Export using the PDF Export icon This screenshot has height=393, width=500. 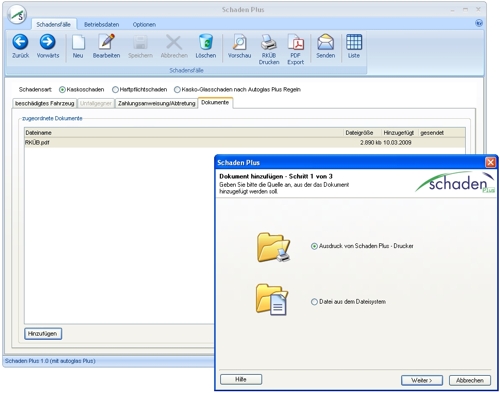pyautogui.click(x=295, y=42)
